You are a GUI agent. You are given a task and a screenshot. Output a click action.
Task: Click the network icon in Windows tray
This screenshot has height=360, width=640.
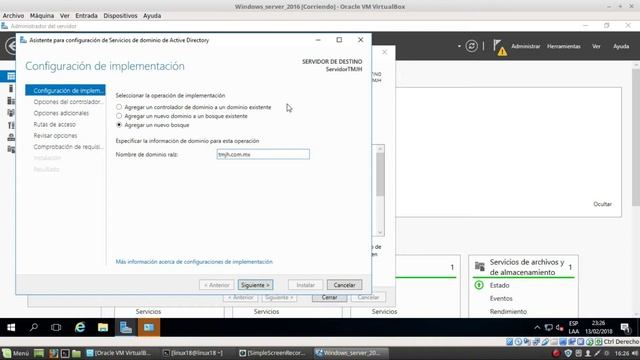coord(549,327)
